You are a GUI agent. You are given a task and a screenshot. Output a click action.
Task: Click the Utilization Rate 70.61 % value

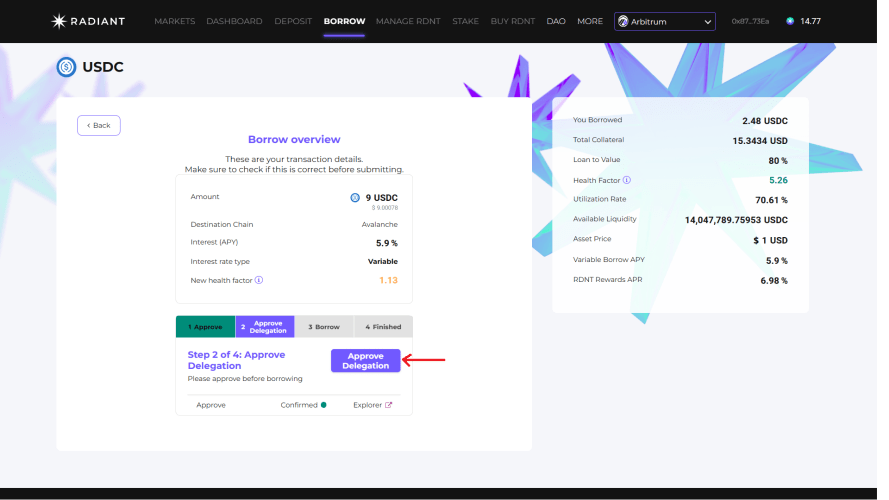771,200
